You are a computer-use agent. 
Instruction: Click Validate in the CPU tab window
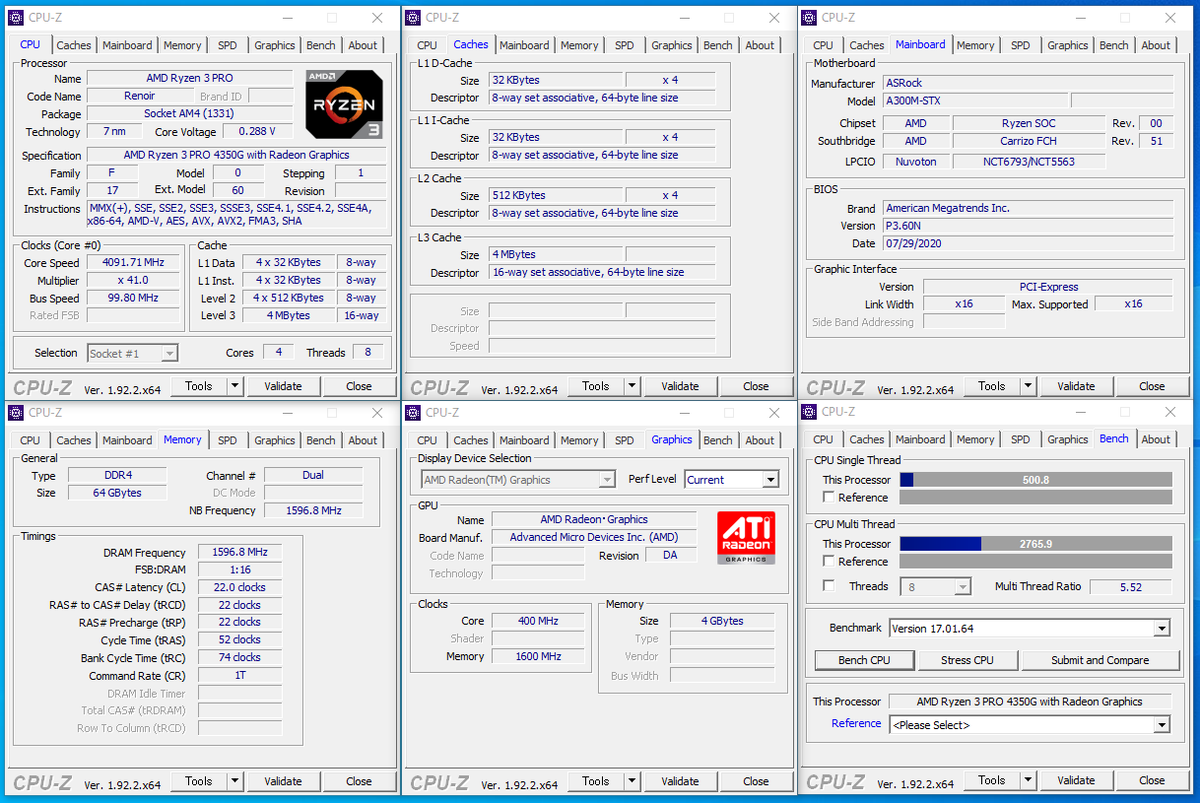click(x=283, y=386)
